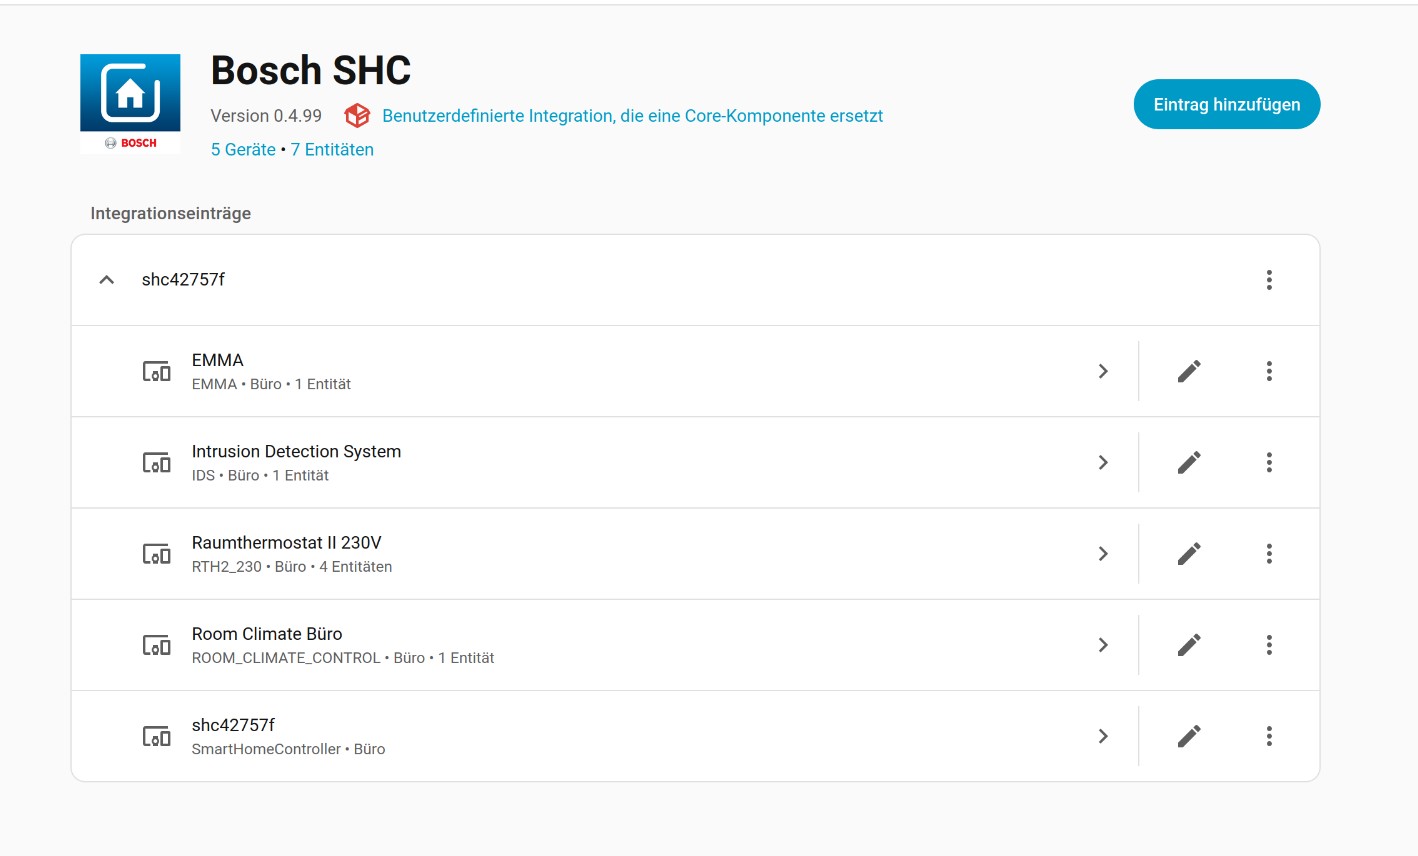Open three-dot menu for Intrusion Detection System
This screenshot has width=1418, height=856.
[1269, 462]
